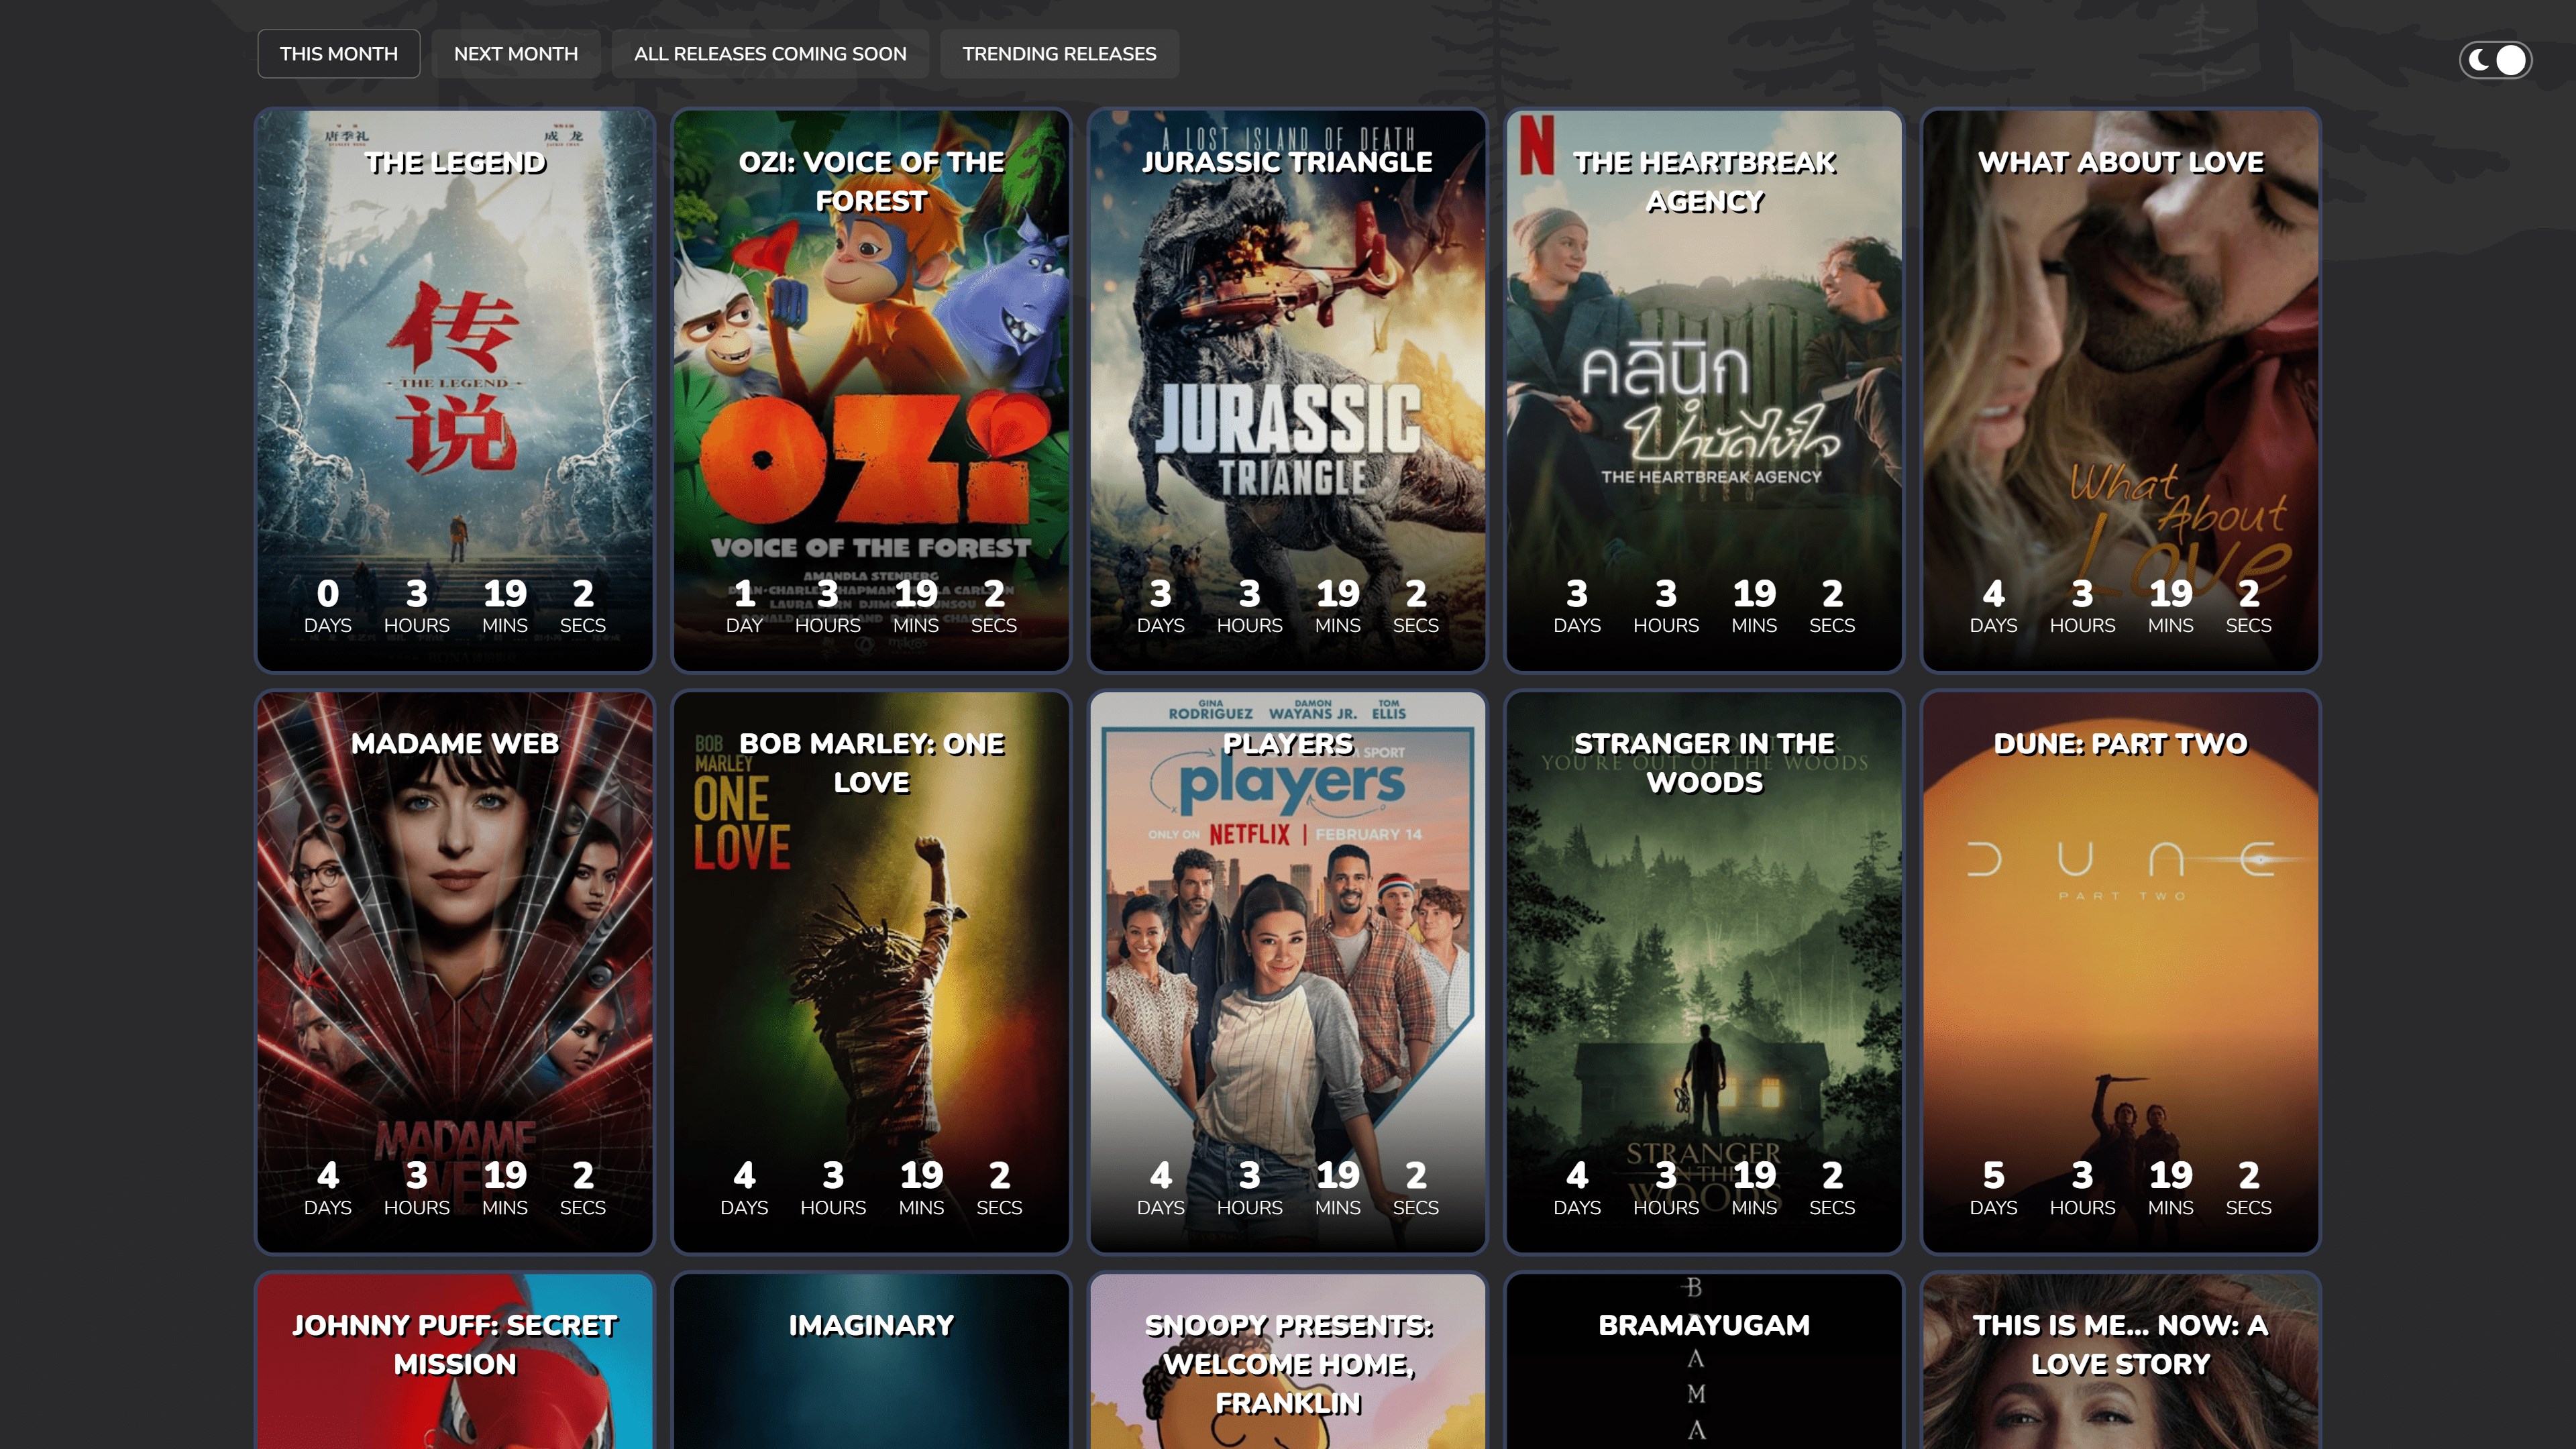This screenshot has width=2576, height=1449.
Task: Click the What About Love poster
Action: [2120, 390]
